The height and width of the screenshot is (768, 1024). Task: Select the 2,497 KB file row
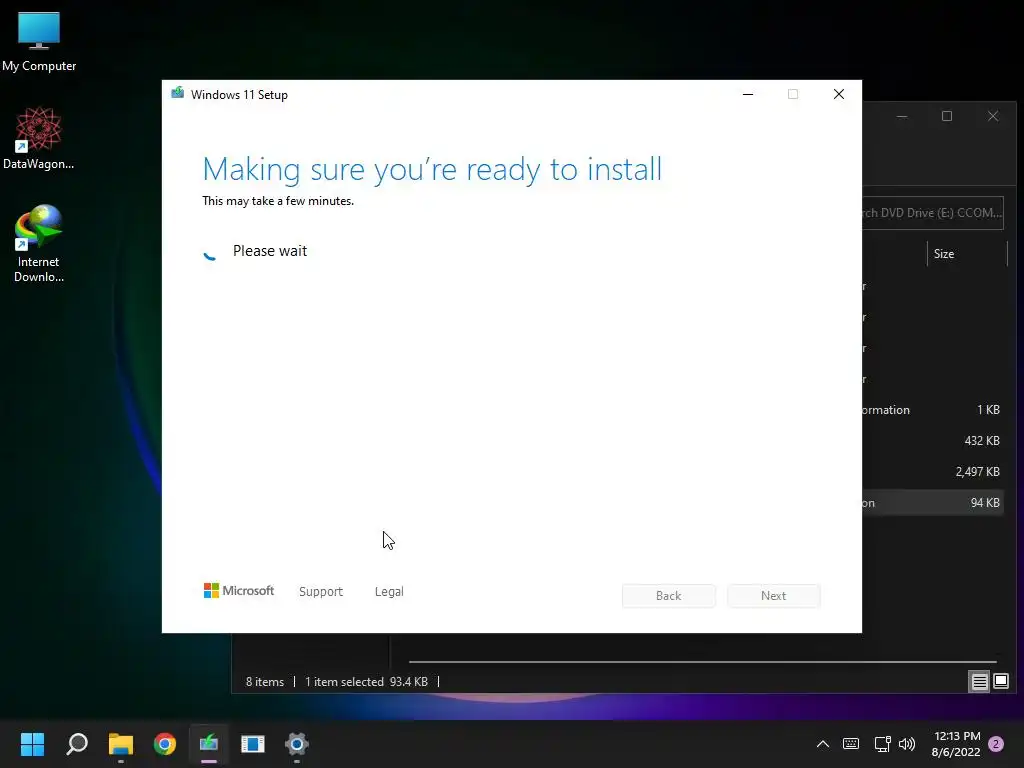(x=933, y=472)
